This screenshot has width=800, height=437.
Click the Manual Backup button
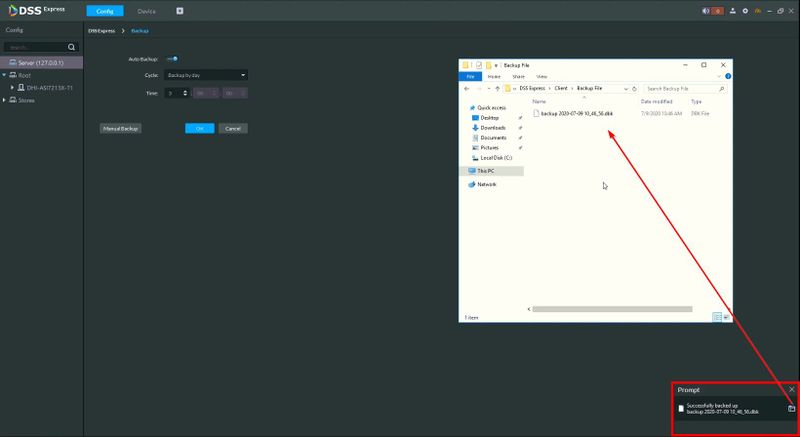coord(120,128)
